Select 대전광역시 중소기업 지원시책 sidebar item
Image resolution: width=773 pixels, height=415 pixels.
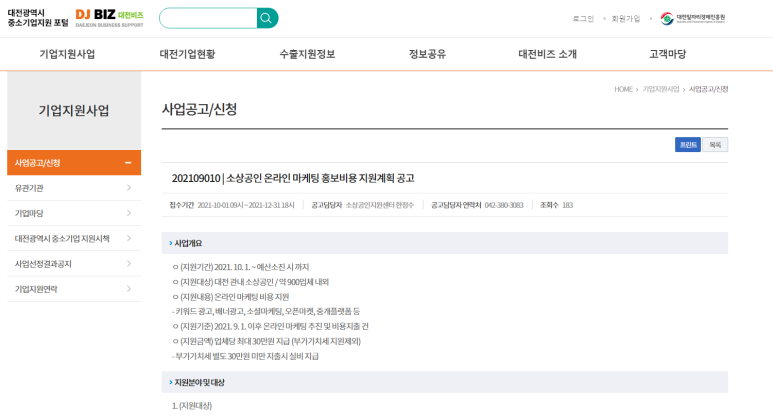74,238
